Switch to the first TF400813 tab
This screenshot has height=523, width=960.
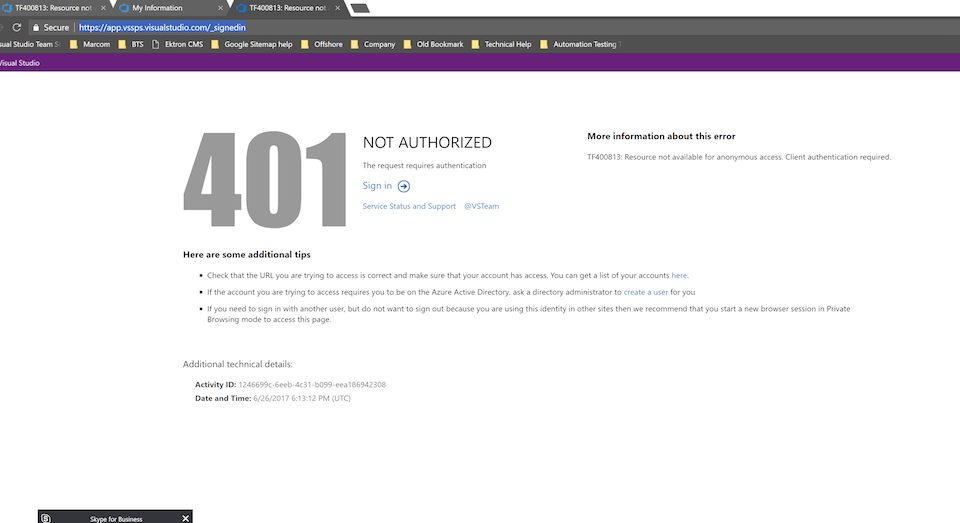[54, 8]
